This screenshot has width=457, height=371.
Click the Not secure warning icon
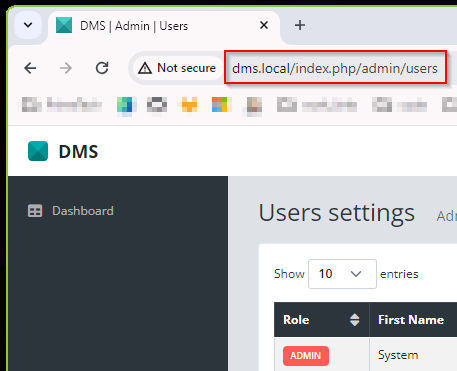coord(145,68)
